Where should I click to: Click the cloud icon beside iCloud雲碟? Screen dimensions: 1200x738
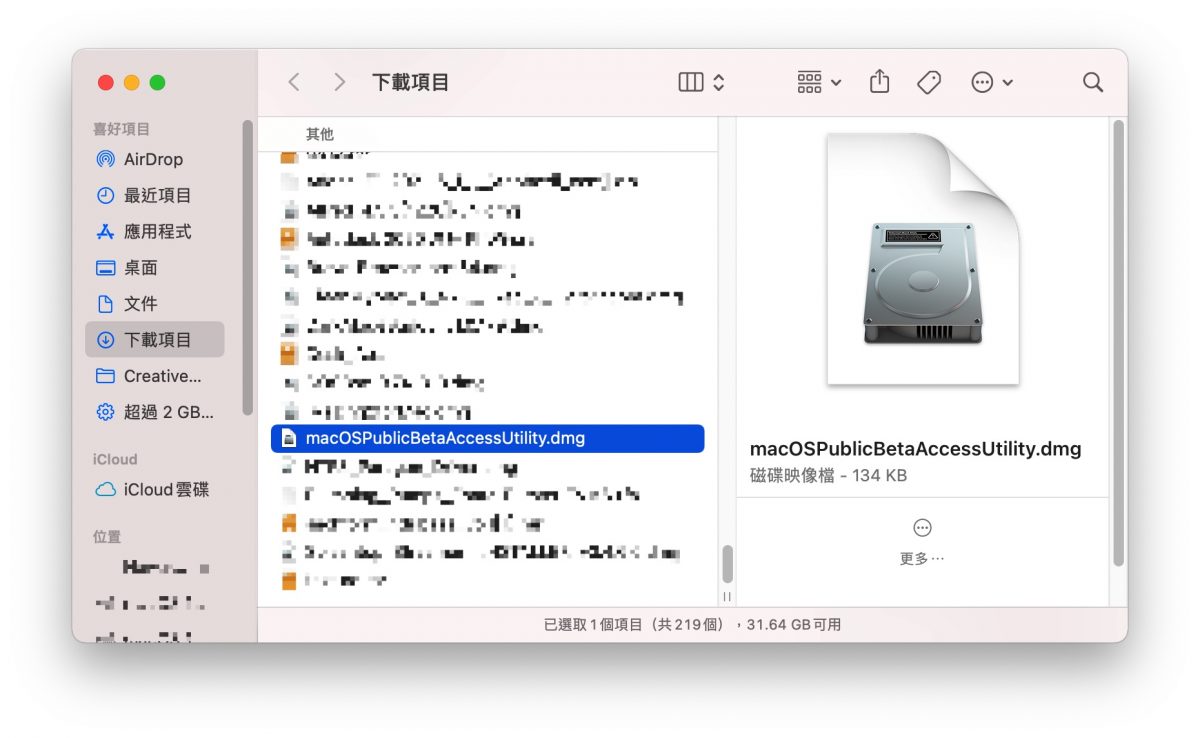[x=105, y=490]
